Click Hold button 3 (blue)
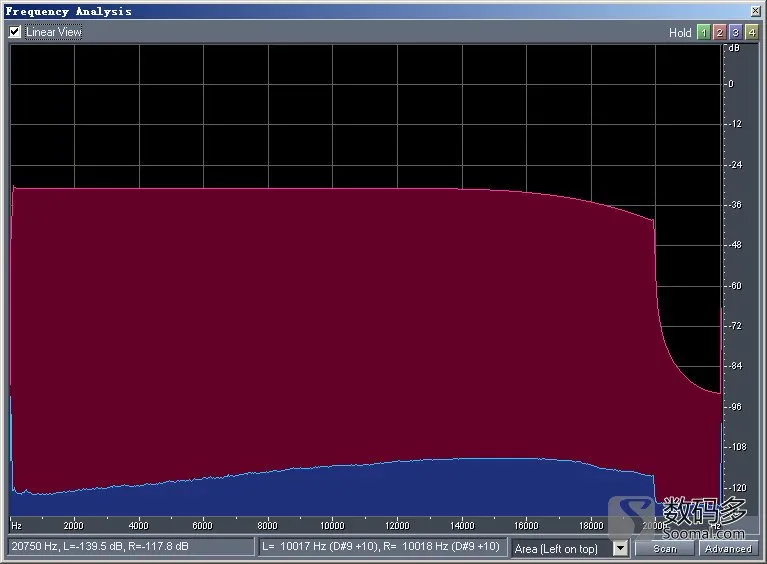The width and height of the screenshot is (767, 564). click(x=735, y=32)
